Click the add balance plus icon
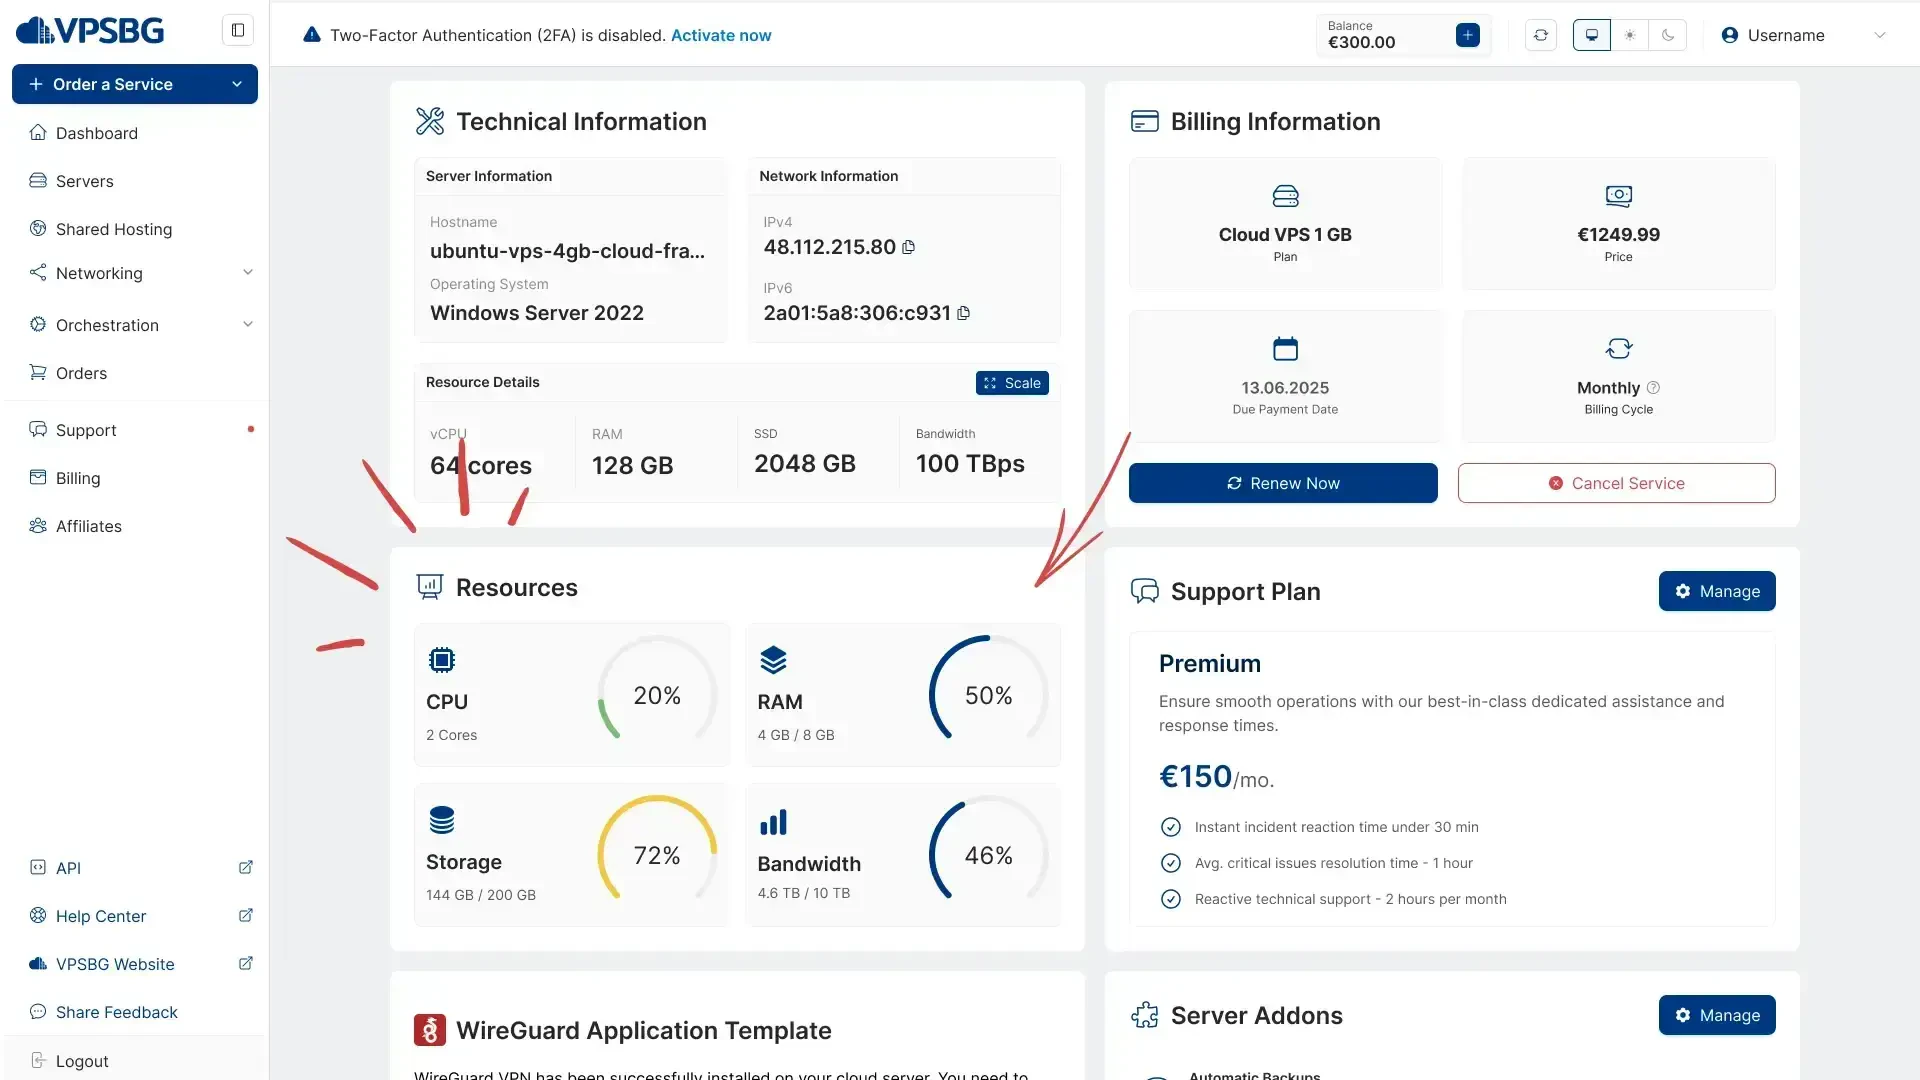1920x1080 pixels. 1467,35
